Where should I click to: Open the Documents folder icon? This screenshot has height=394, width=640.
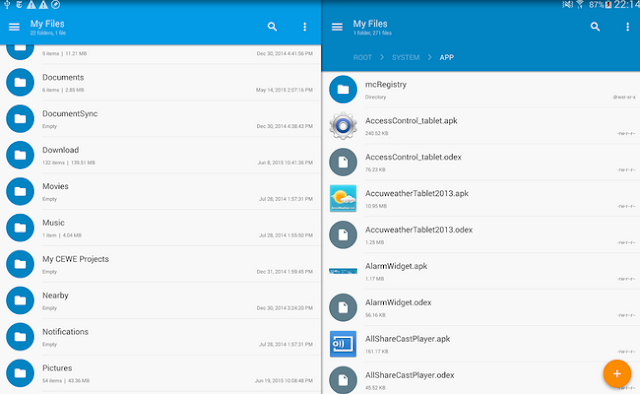(x=20, y=82)
